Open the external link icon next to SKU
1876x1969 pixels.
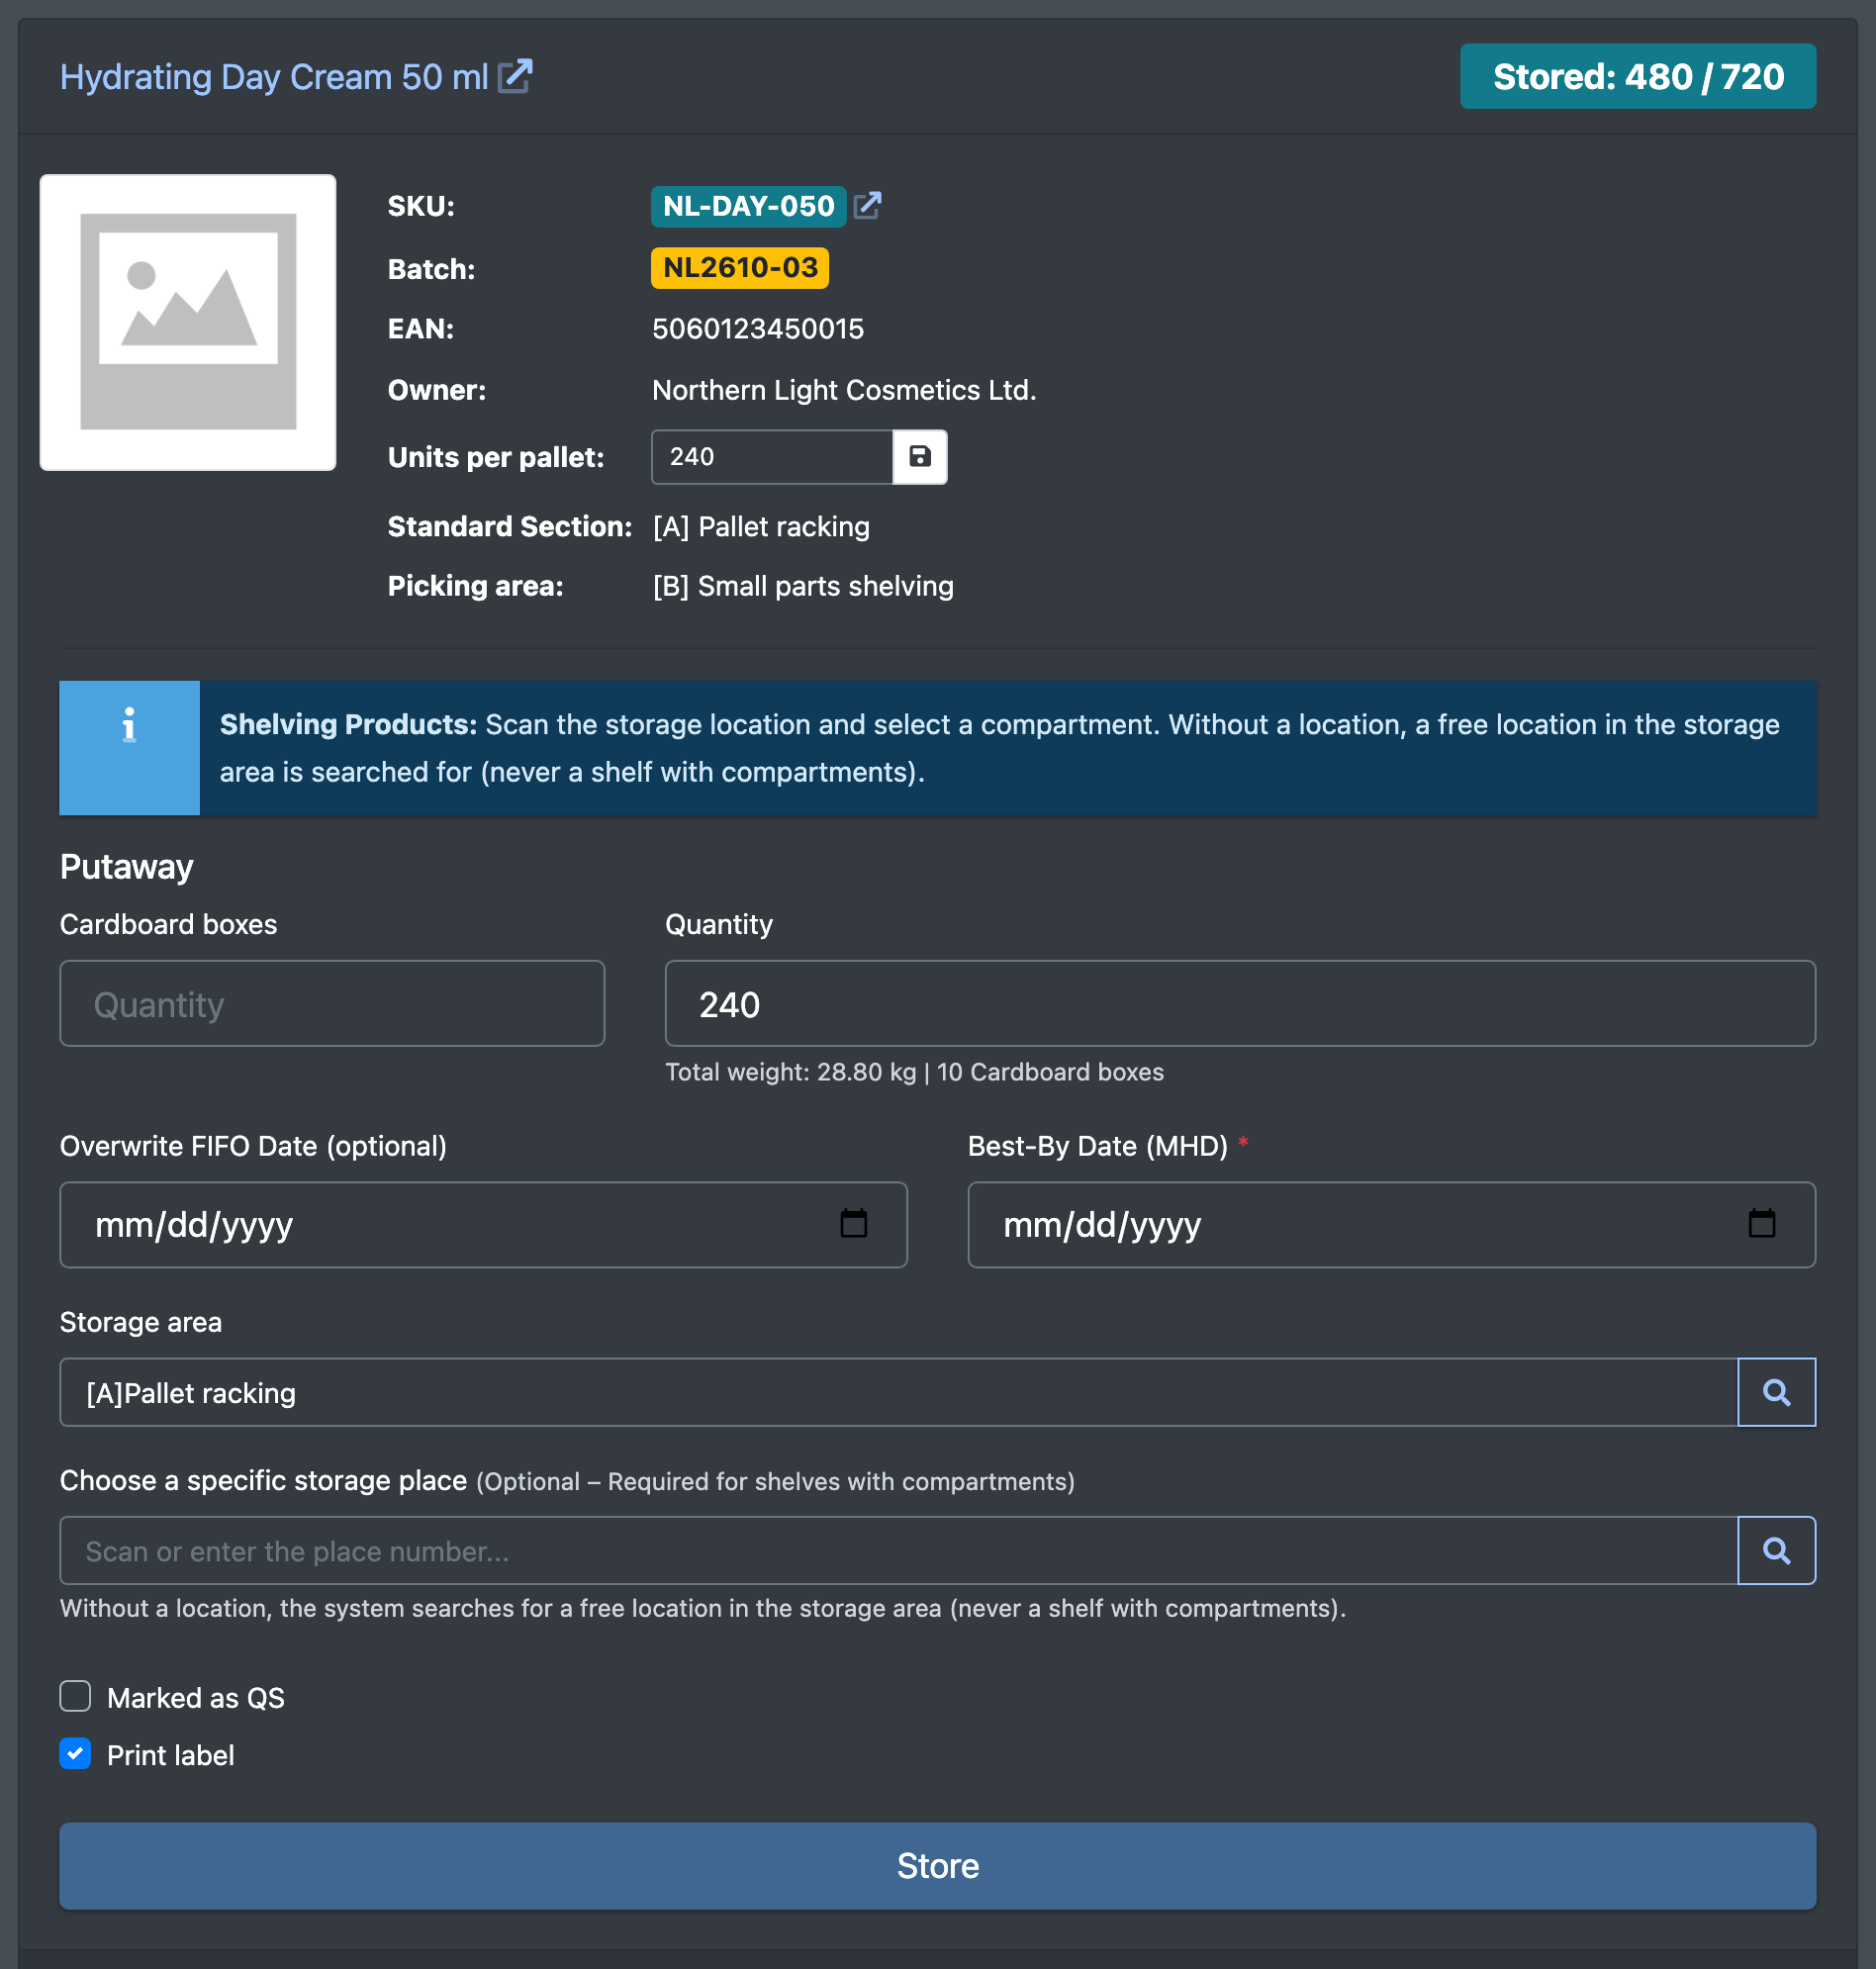coord(867,206)
